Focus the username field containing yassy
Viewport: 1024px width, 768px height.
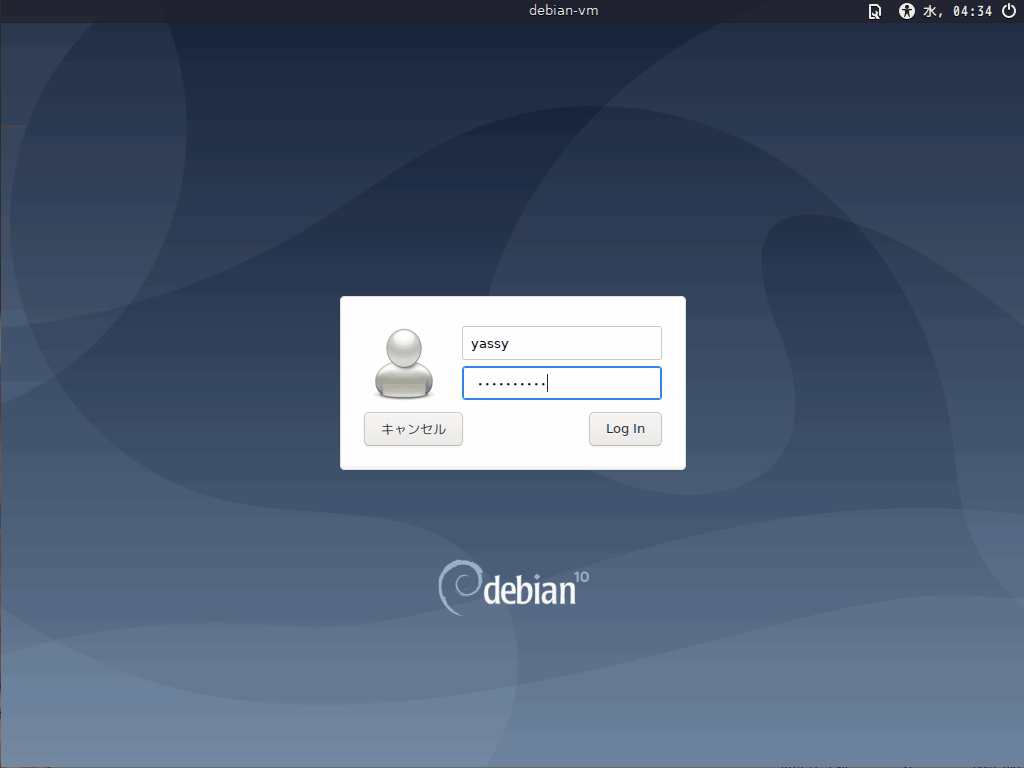click(x=562, y=343)
